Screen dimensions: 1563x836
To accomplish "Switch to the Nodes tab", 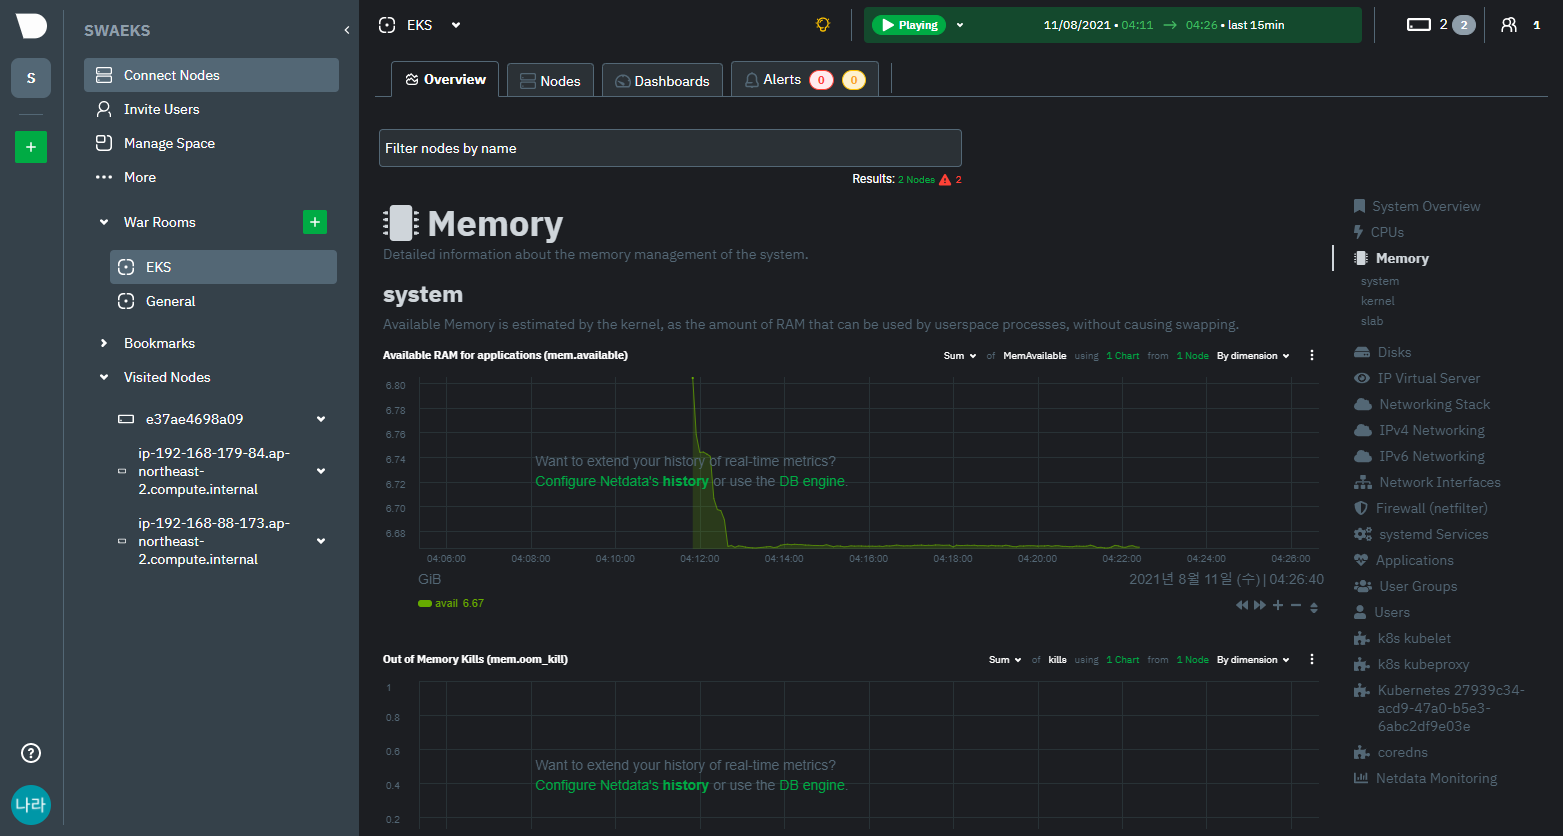I will tap(550, 81).
